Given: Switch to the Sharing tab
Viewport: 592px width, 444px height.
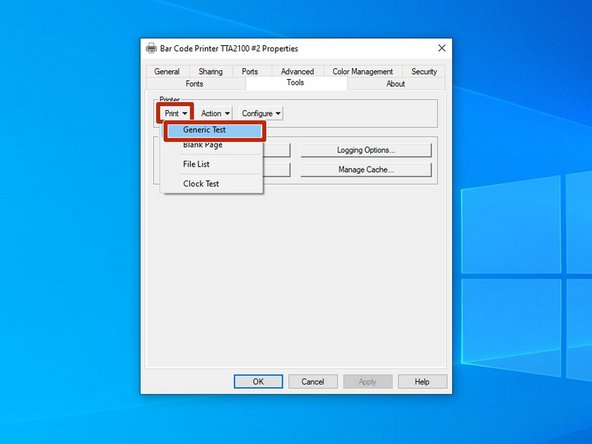Looking at the screenshot, I should 210,71.
